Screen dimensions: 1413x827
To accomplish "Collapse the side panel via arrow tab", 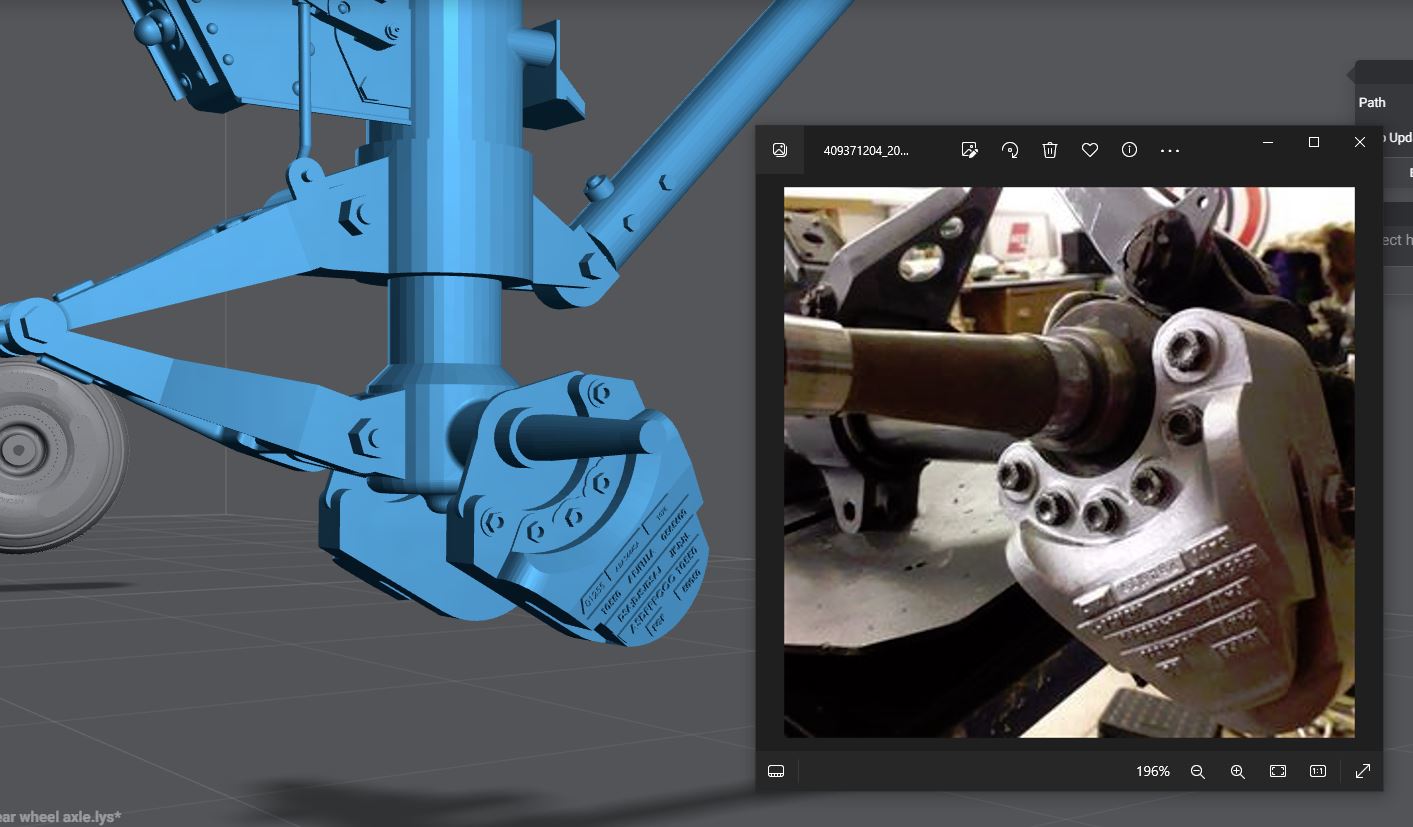I will 1352,73.
